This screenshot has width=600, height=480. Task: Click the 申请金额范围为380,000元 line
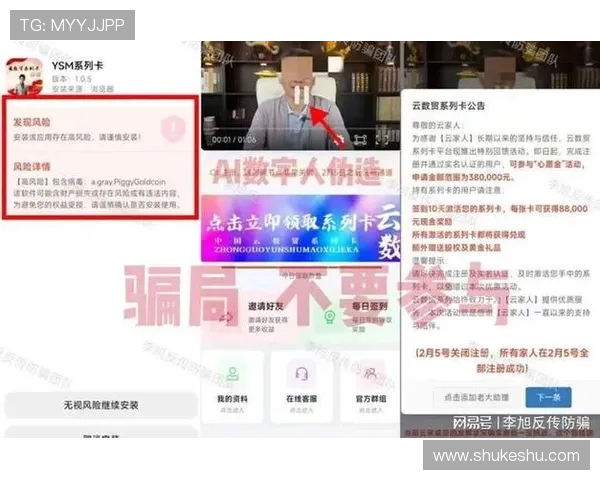(x=463, y=177)
